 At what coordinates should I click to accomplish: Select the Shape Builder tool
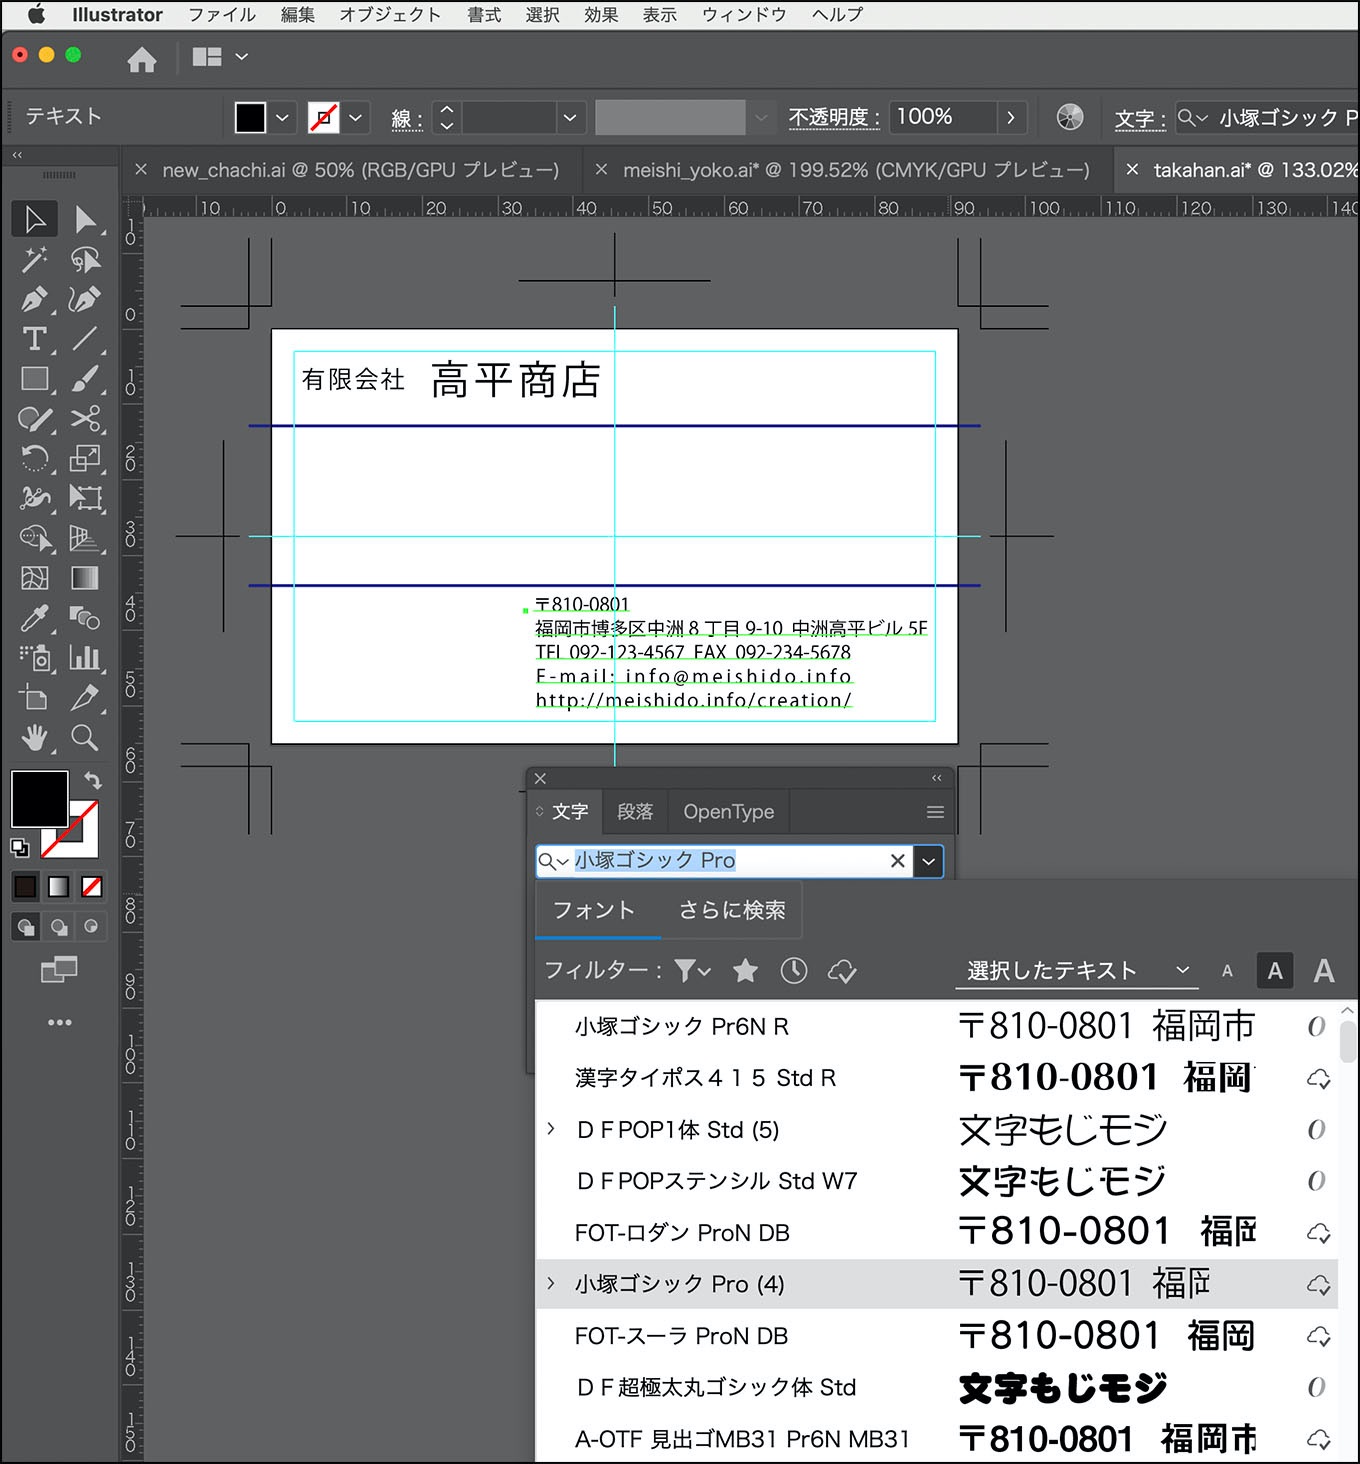click(x=34, y=538)
